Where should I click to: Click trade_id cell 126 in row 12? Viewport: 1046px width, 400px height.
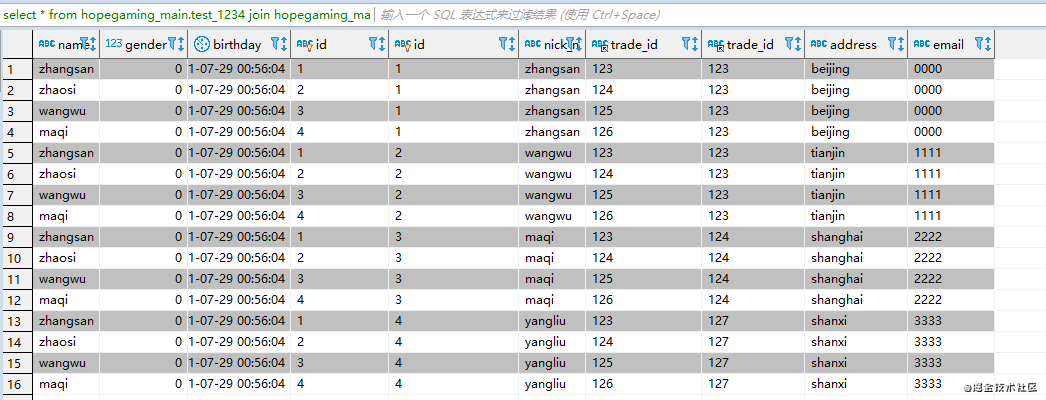pos(644,300)
